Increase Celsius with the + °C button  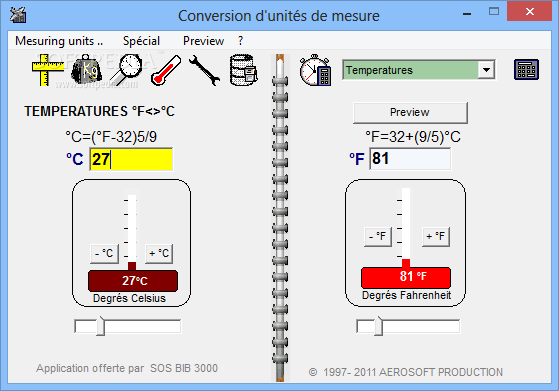(159, 254)
